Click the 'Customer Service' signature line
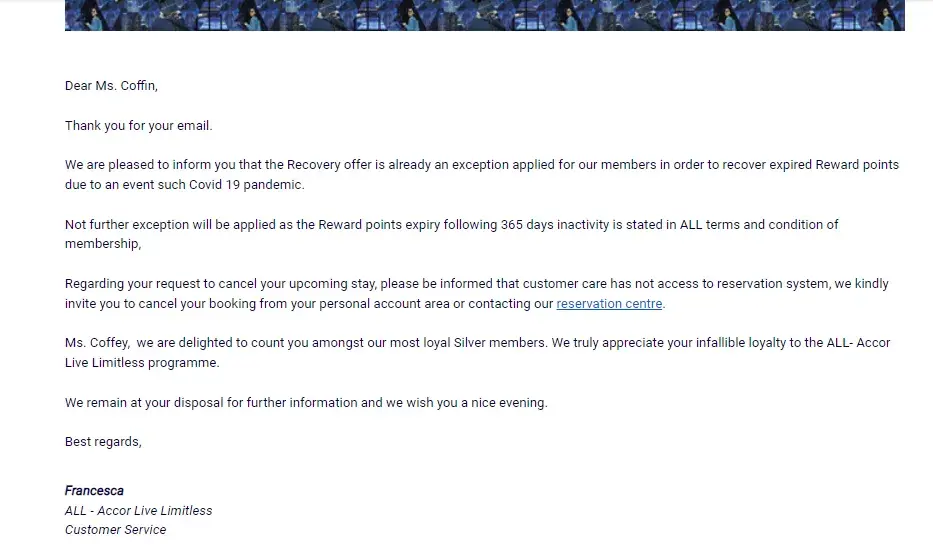Viewport: 933px width, 545px height. tap(116, 530)
